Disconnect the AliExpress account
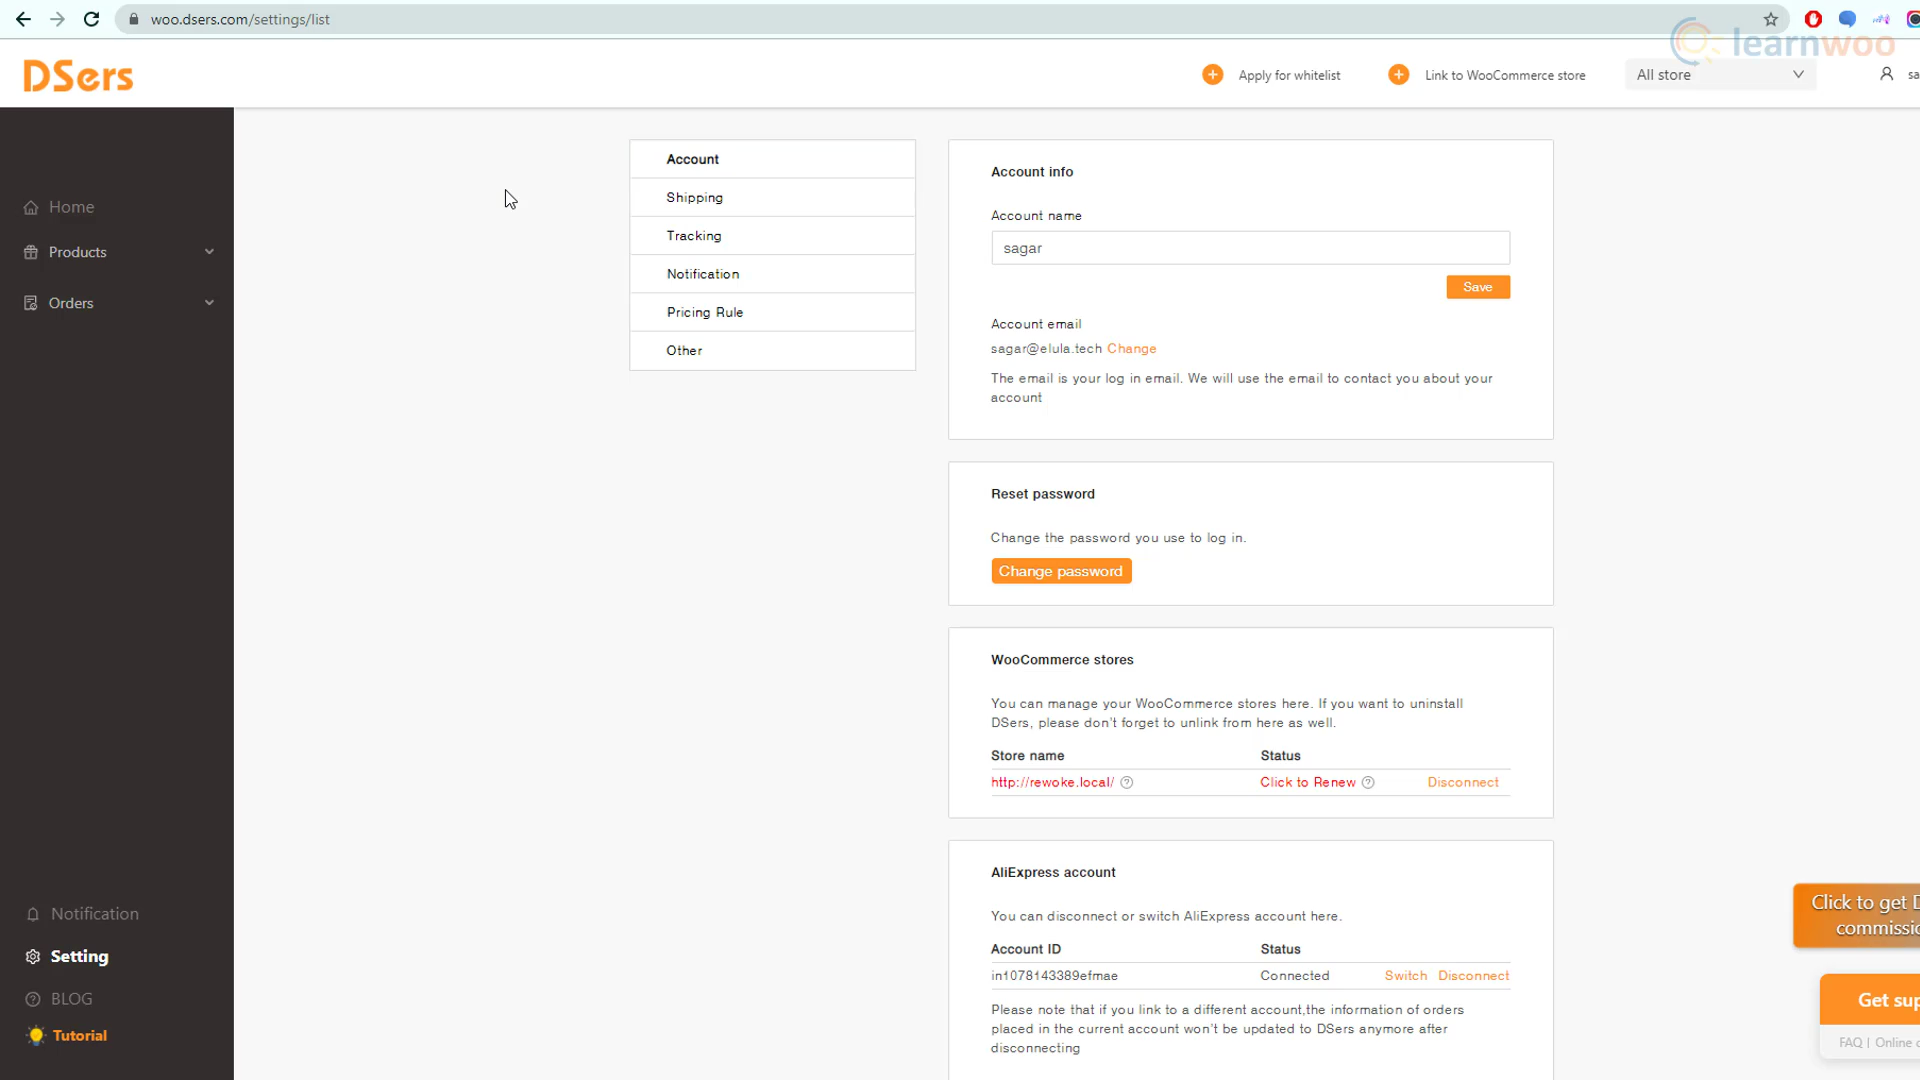The image size is (1920, 1080). tap(1473, 976)
